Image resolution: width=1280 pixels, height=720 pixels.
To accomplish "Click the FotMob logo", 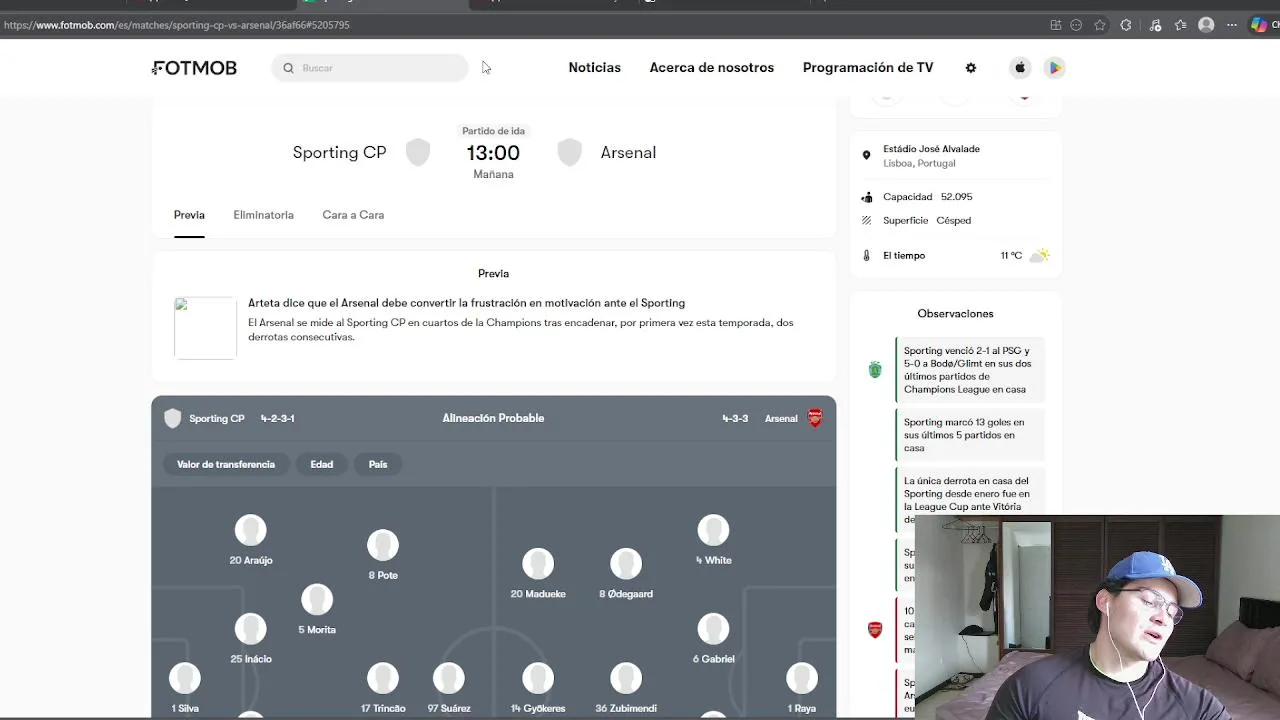I will tap(194, 68).
